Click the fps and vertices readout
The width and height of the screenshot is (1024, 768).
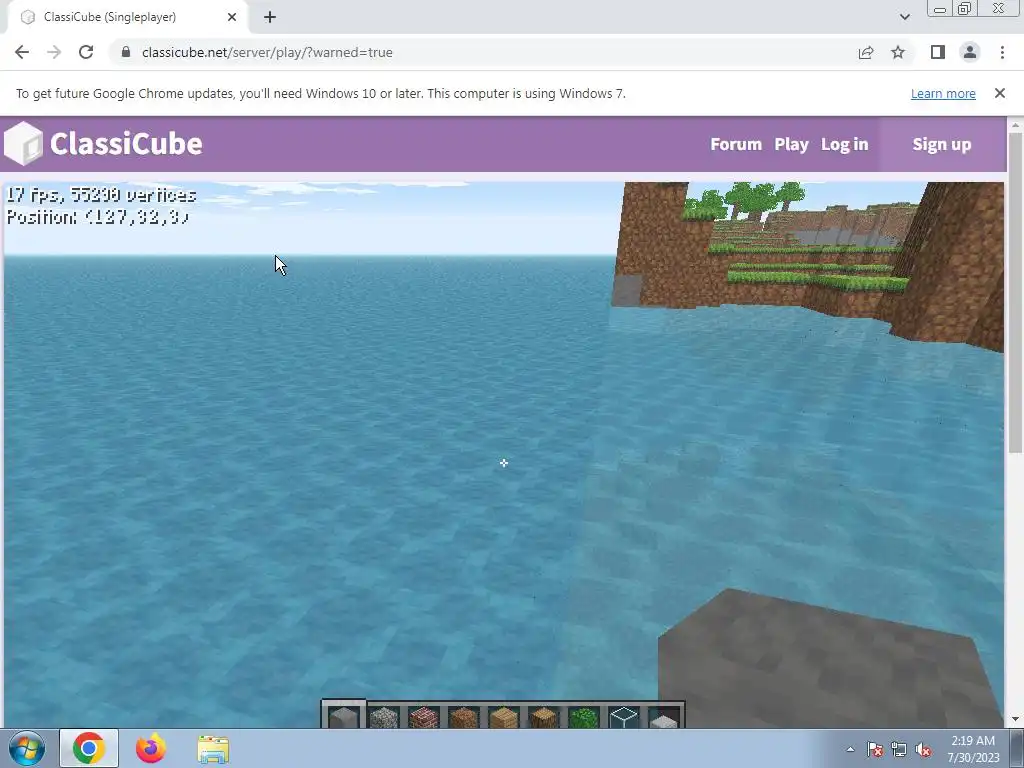101,195
